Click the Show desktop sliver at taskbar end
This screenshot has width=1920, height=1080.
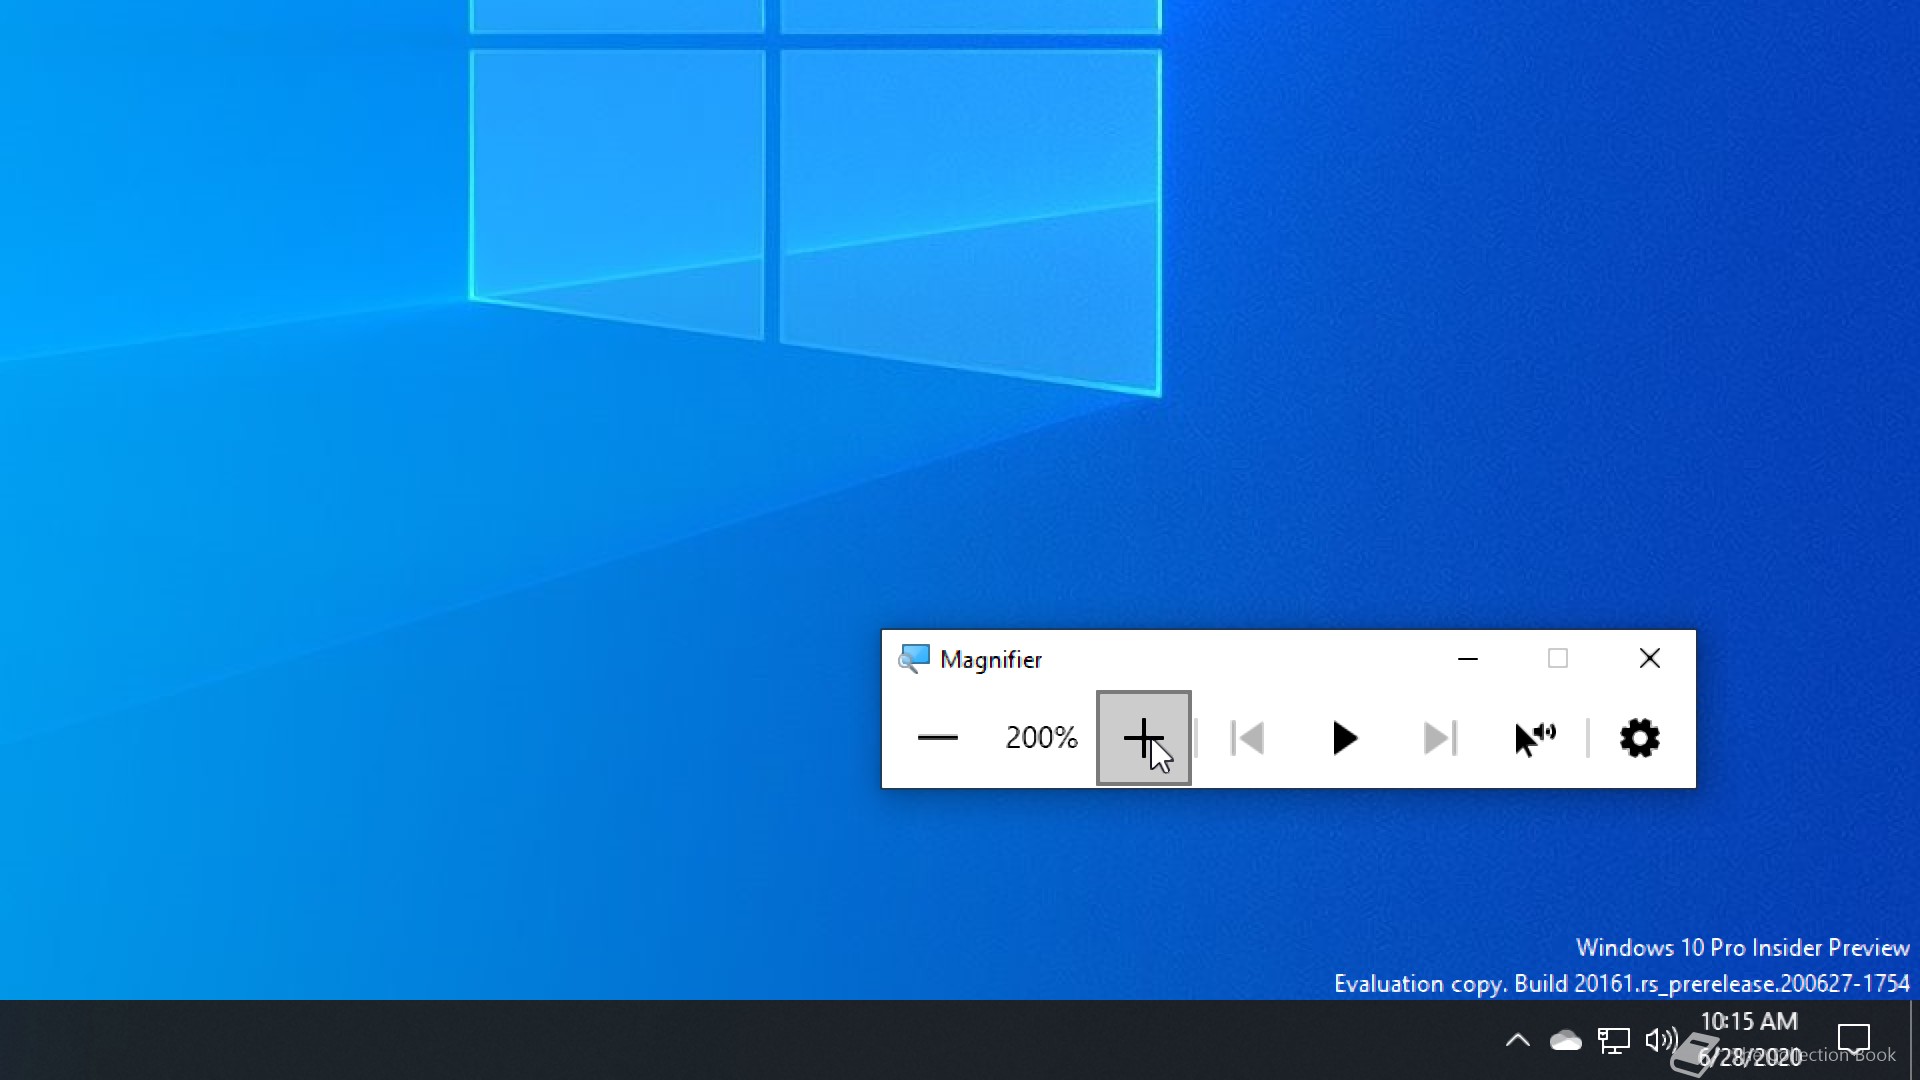pos(1914,1040)
